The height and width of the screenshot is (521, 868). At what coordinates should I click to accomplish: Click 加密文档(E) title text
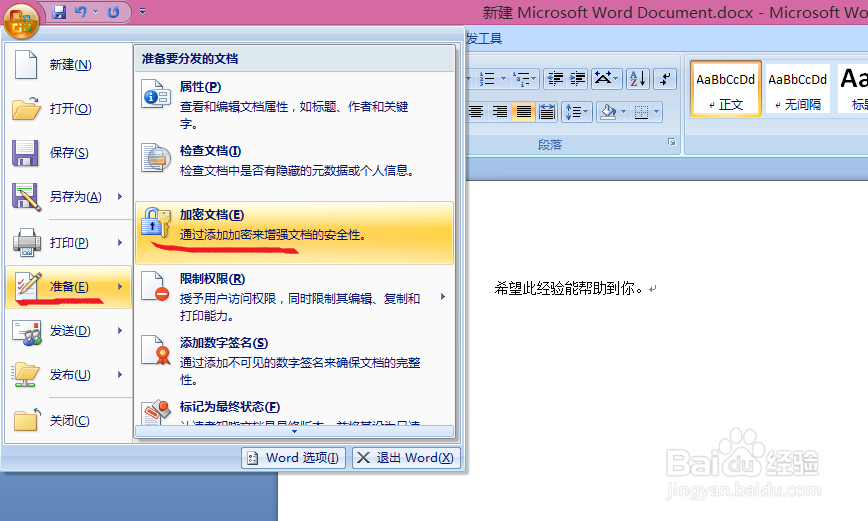point(211,215)
